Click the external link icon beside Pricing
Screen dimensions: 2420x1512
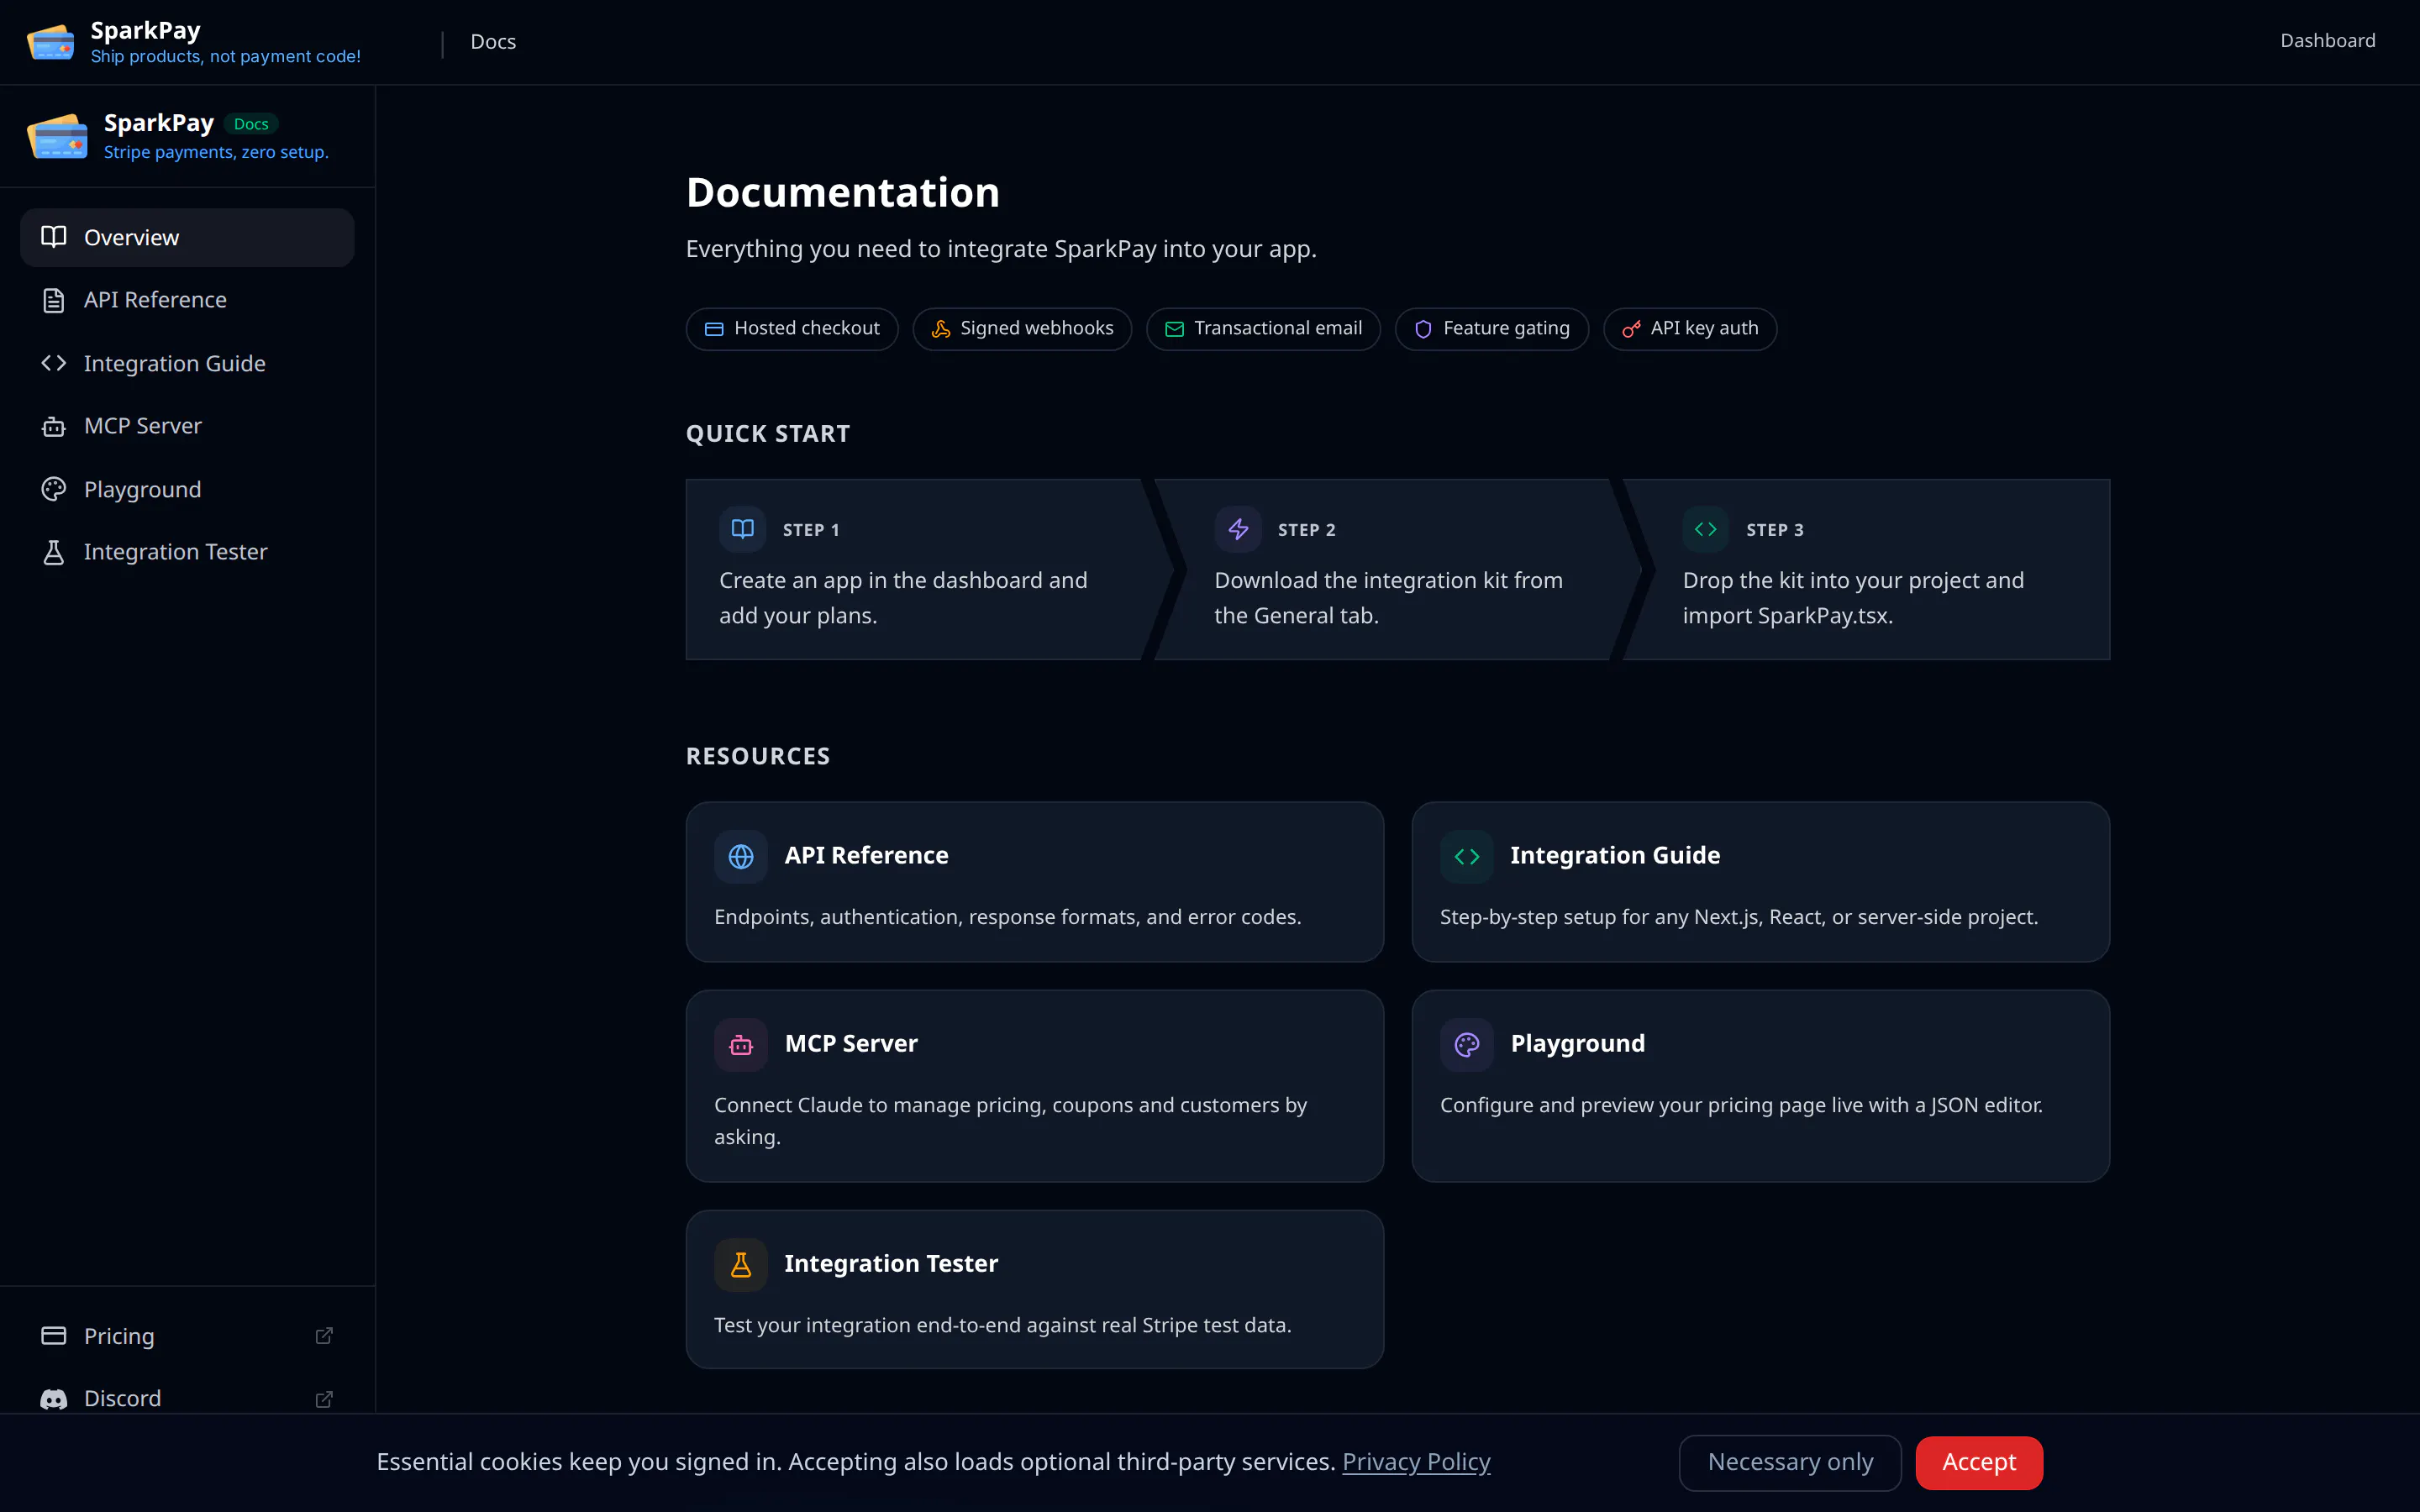(x=324, y=1336)
